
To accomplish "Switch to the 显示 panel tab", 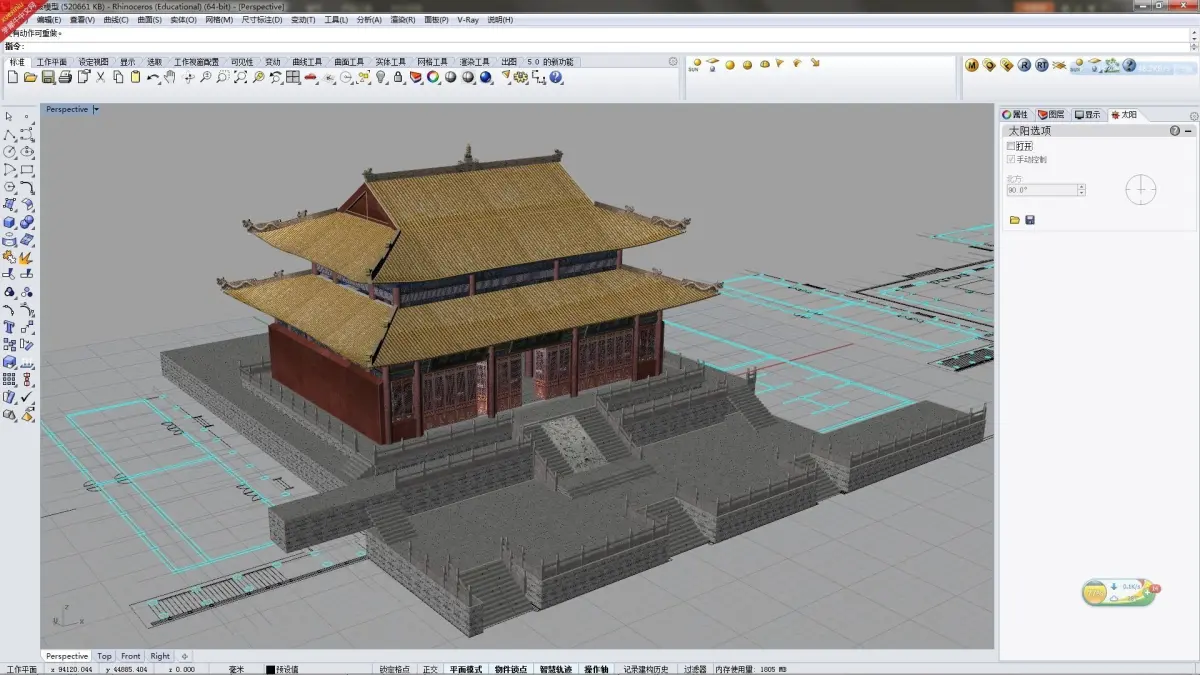I will coord(1088,115).
